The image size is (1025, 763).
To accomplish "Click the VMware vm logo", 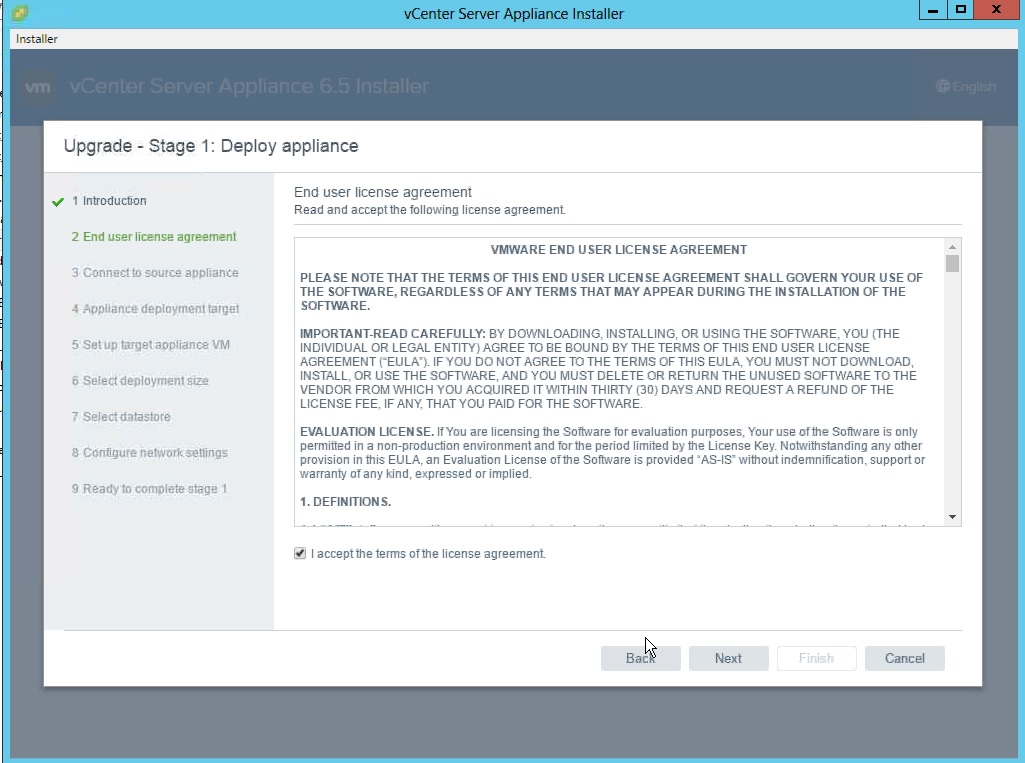I will click(x=38, y=87).
